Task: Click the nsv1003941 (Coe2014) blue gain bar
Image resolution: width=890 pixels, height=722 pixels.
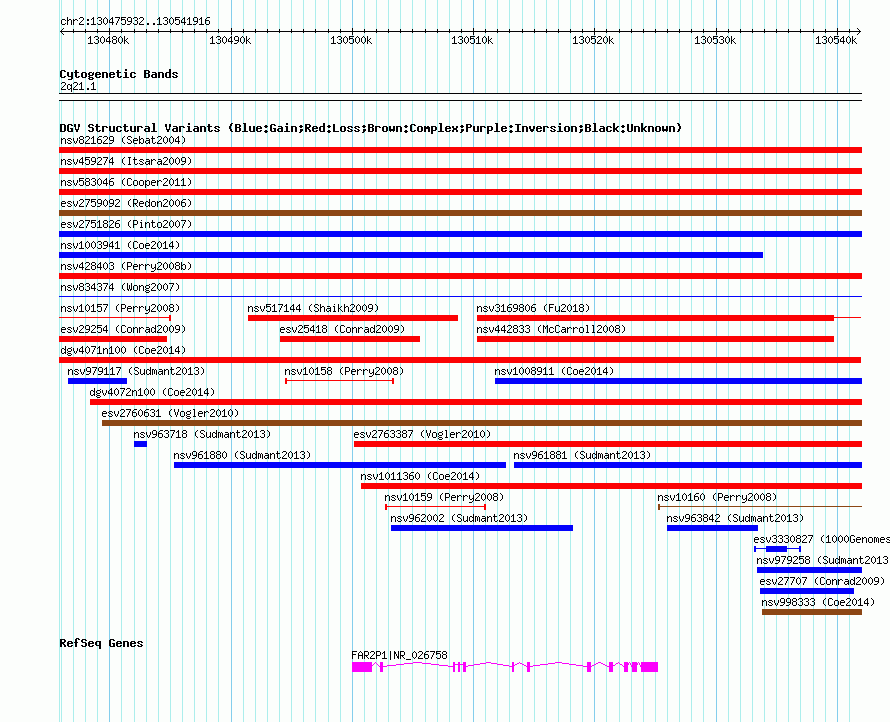Action: pyautogui.click(x=411, y=255)
